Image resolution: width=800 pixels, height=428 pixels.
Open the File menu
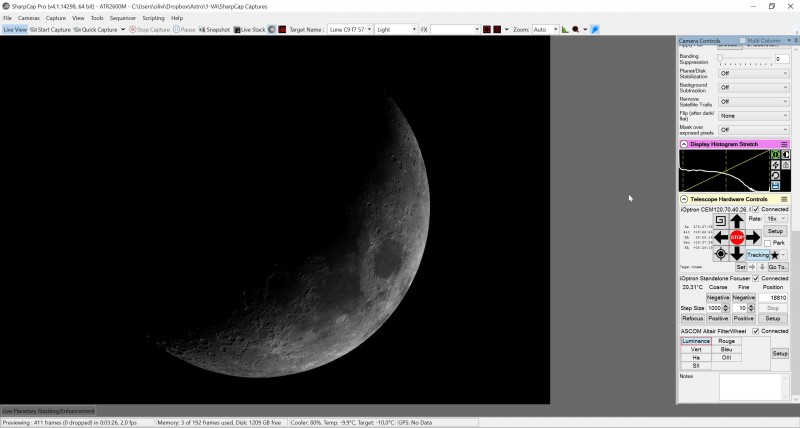(x=7, y=18)
